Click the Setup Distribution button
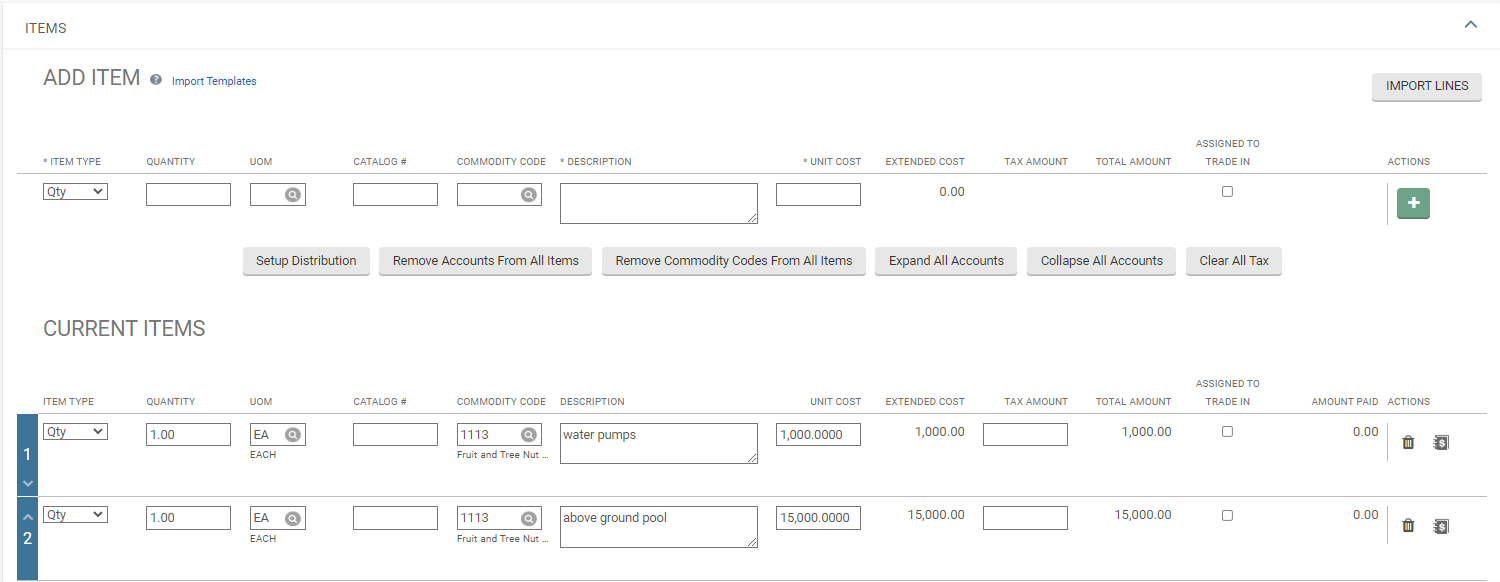Viewport: 1500px width, 582px height. (x=306, y=261)
